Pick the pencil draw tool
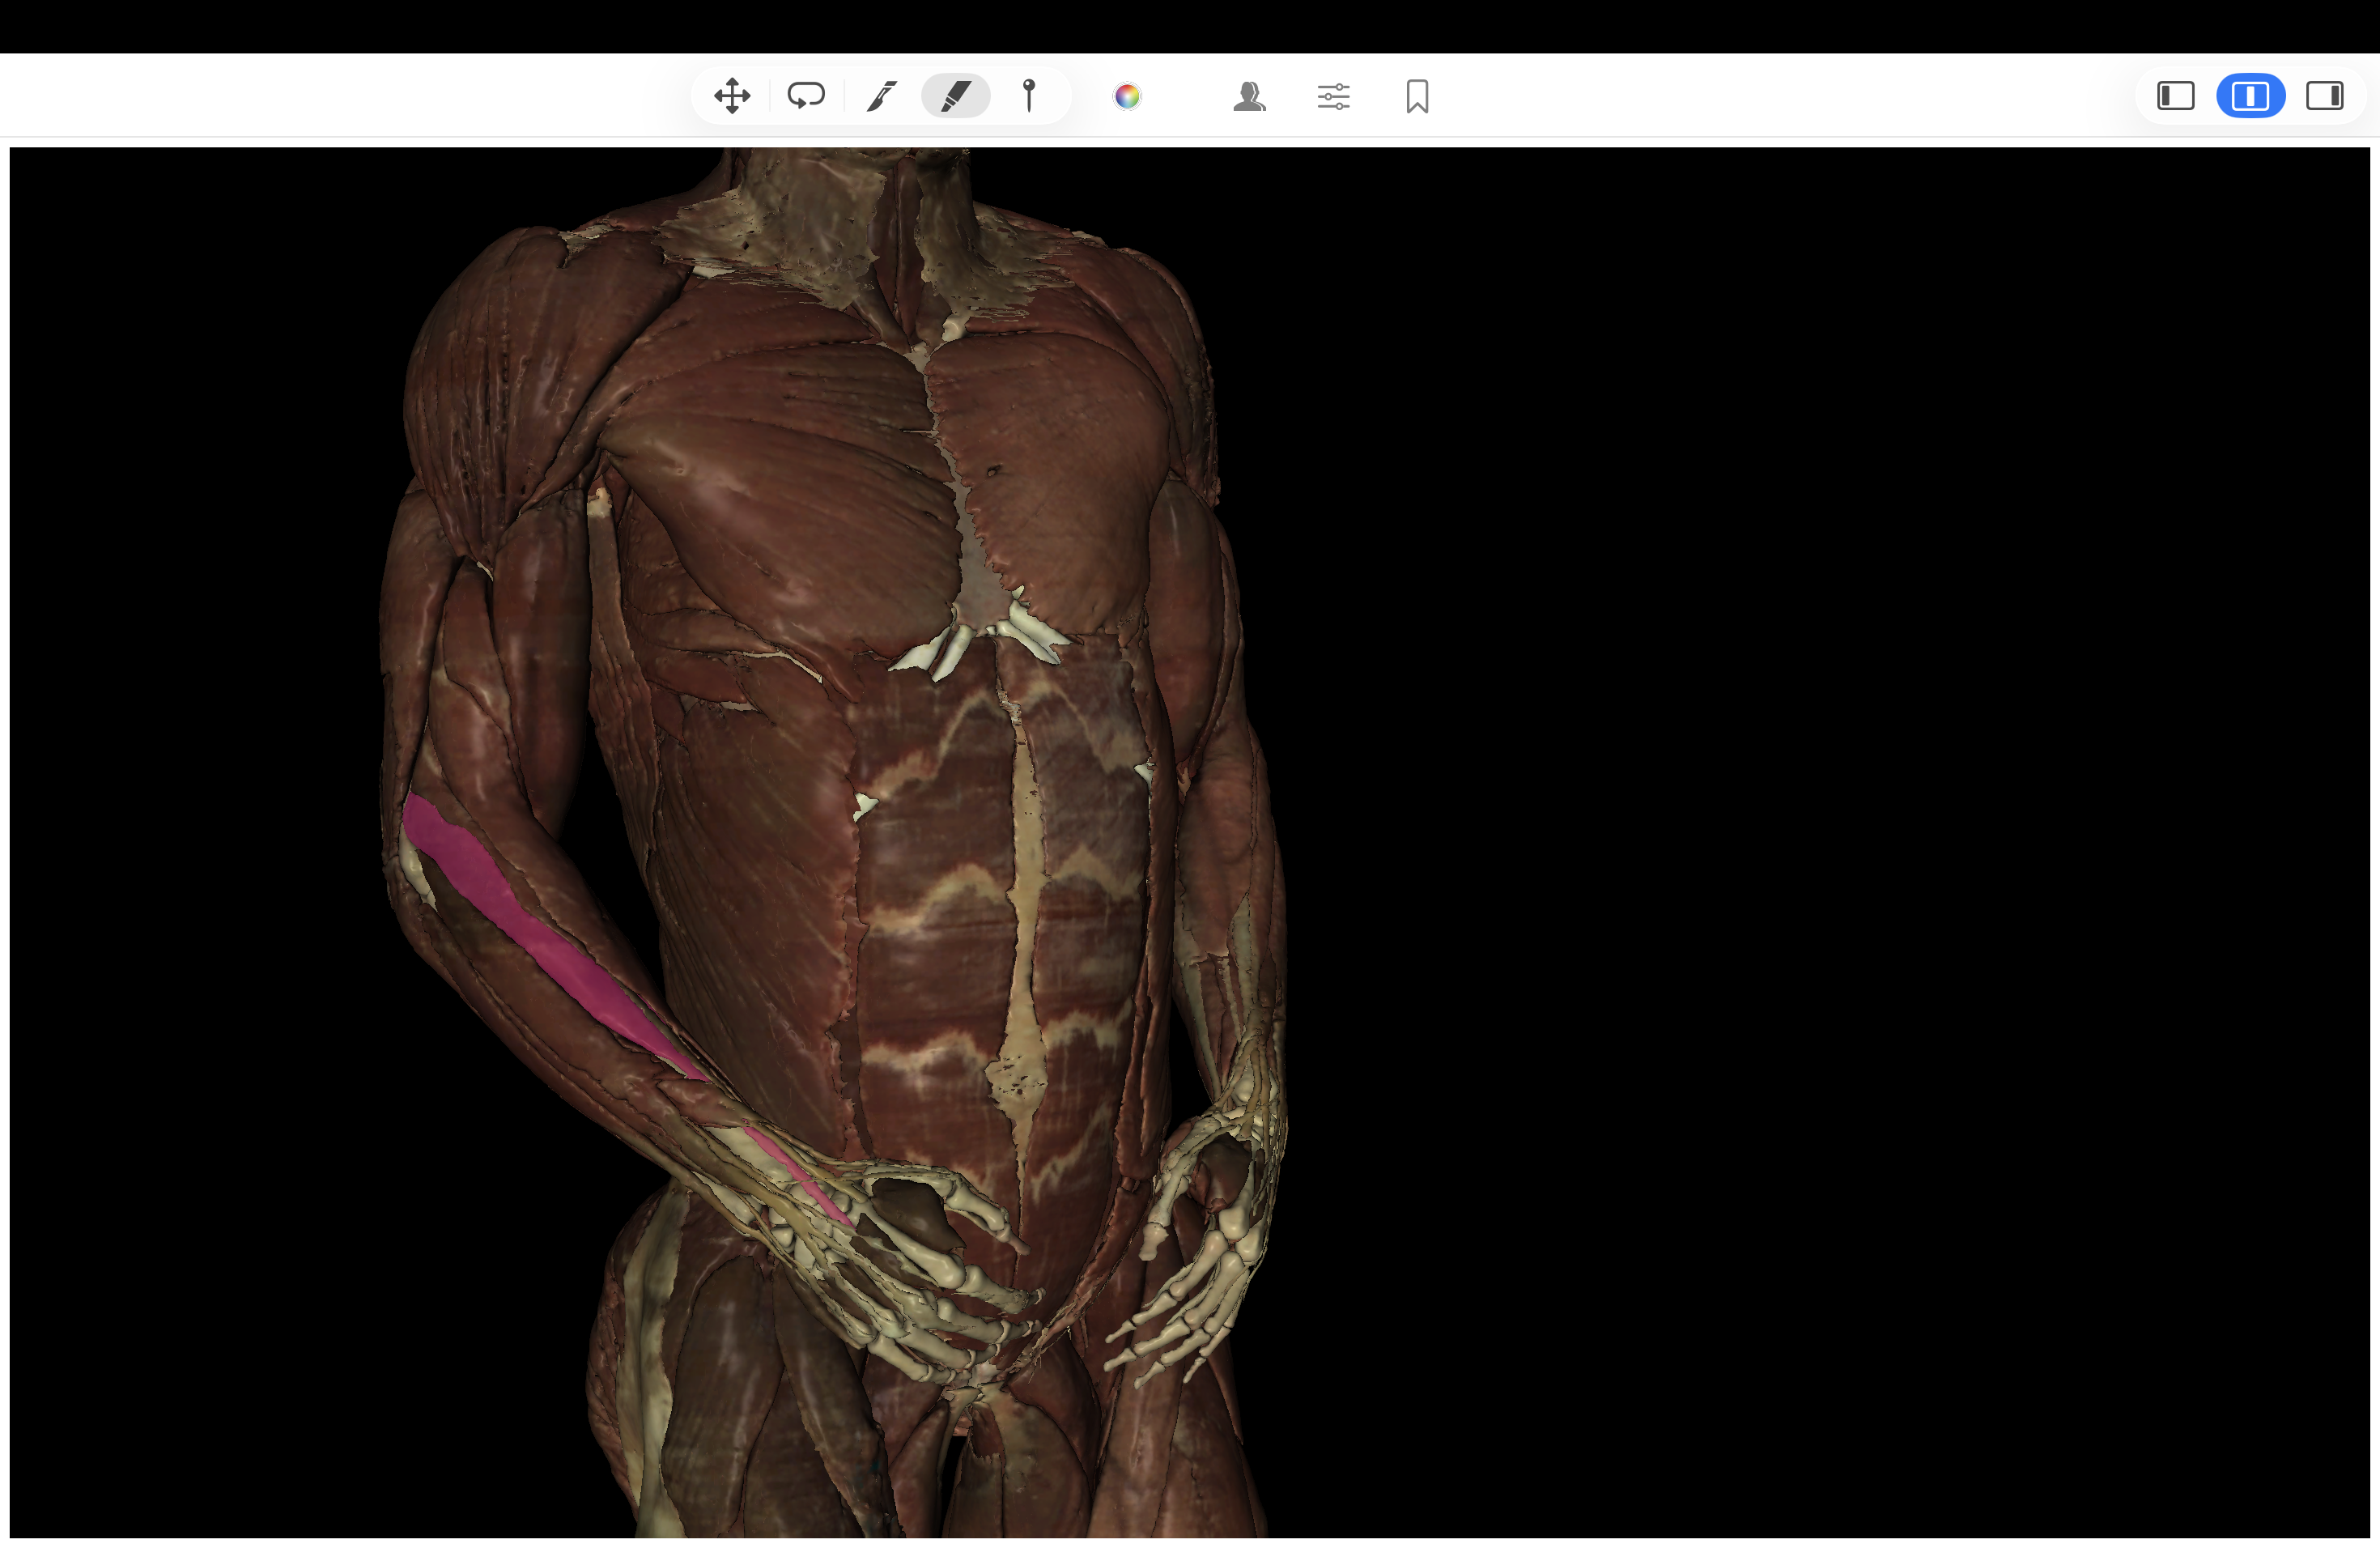The width and height of the screenshot is (2380, 1548). click(x=881, y=96)
